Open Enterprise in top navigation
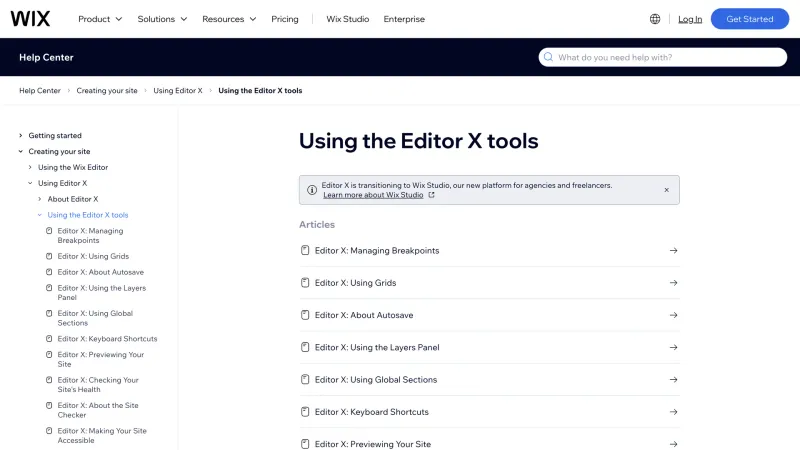 click(x=404, y=19)
